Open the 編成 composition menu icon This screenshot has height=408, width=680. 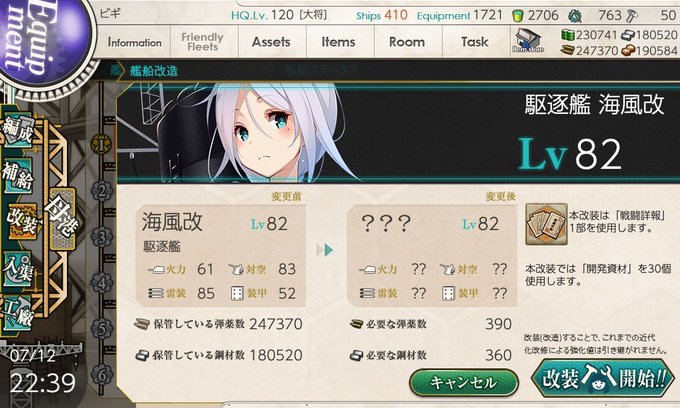click(x=17, y=130)
